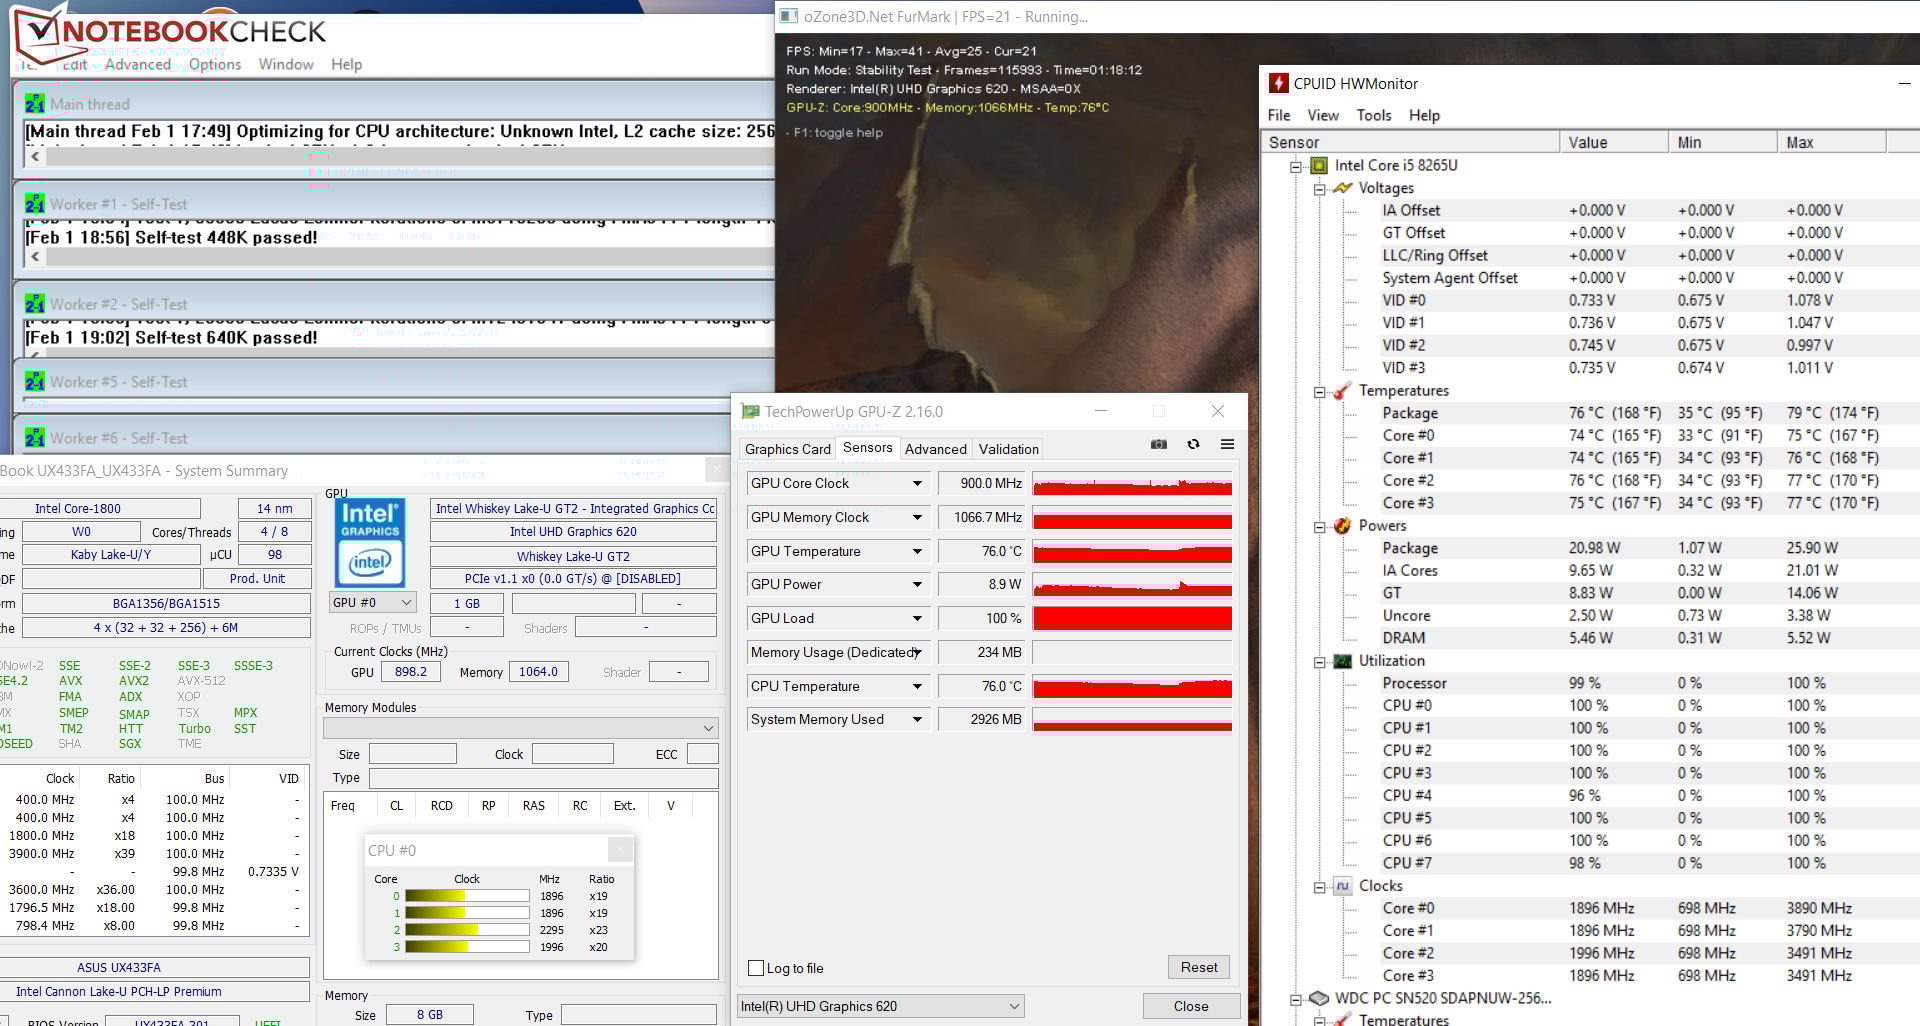Open the GPU Power sensor dropdown

917,585
